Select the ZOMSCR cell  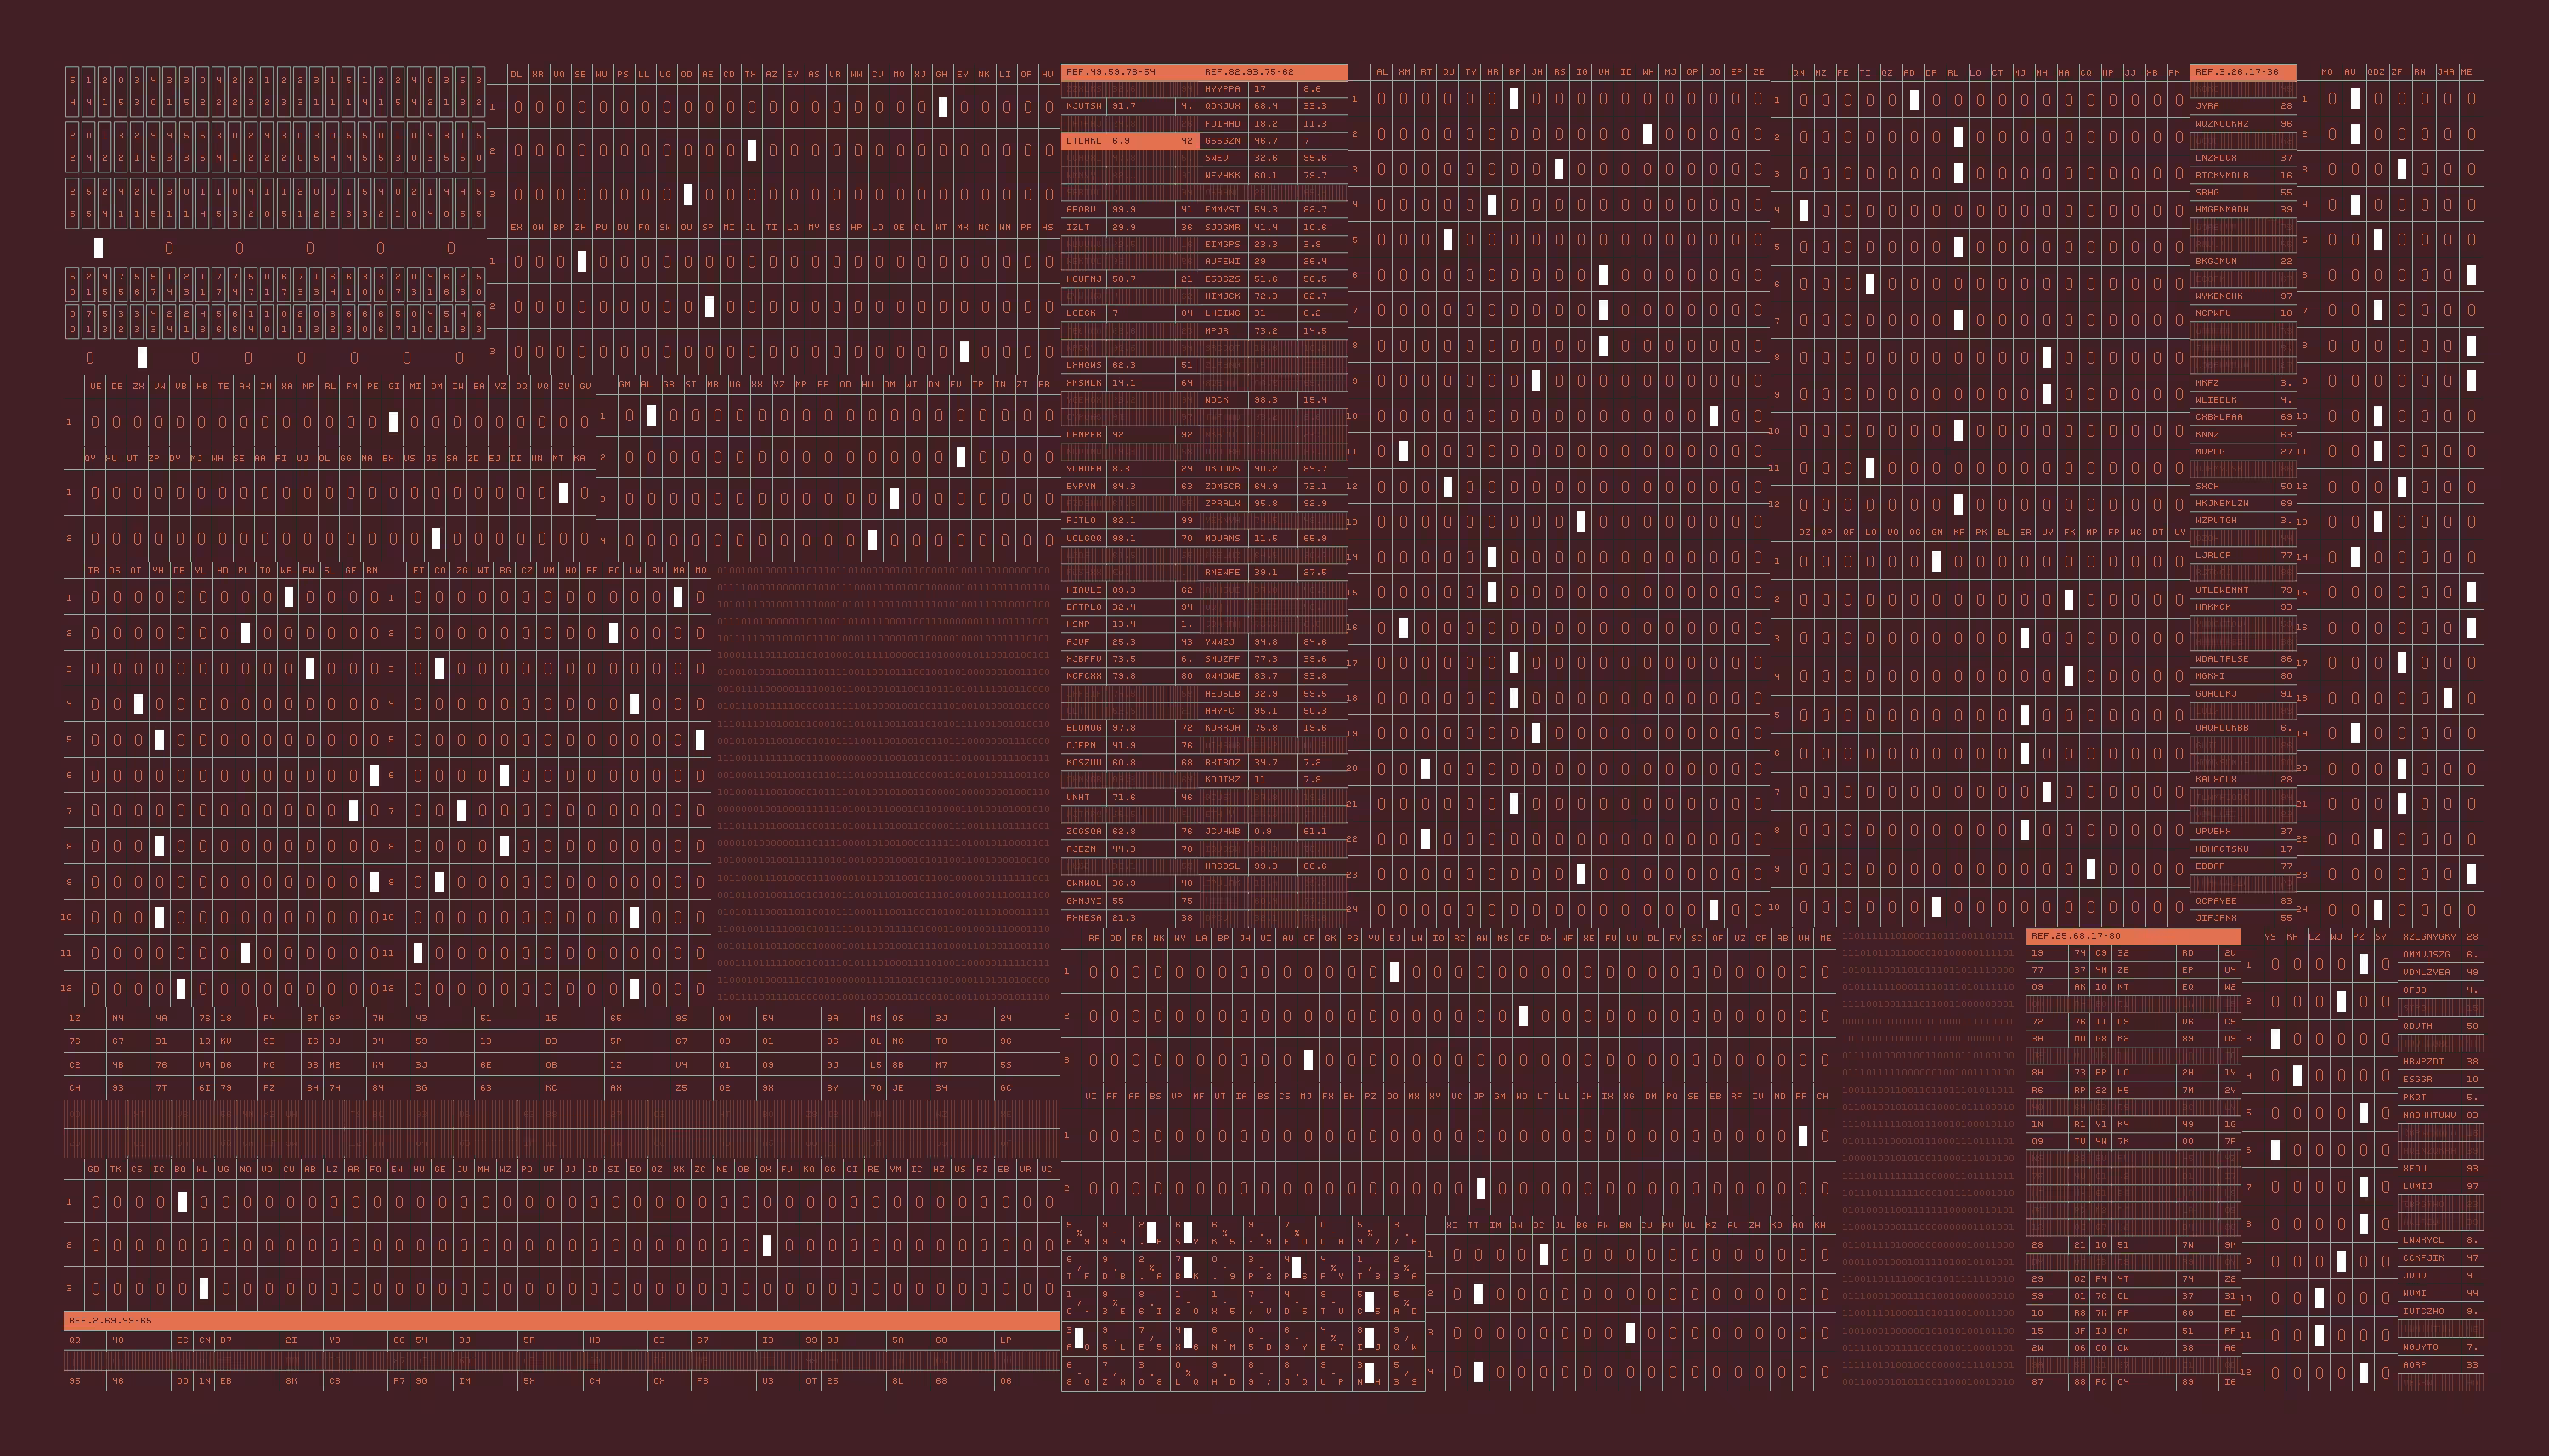[x=1222, y=486]
